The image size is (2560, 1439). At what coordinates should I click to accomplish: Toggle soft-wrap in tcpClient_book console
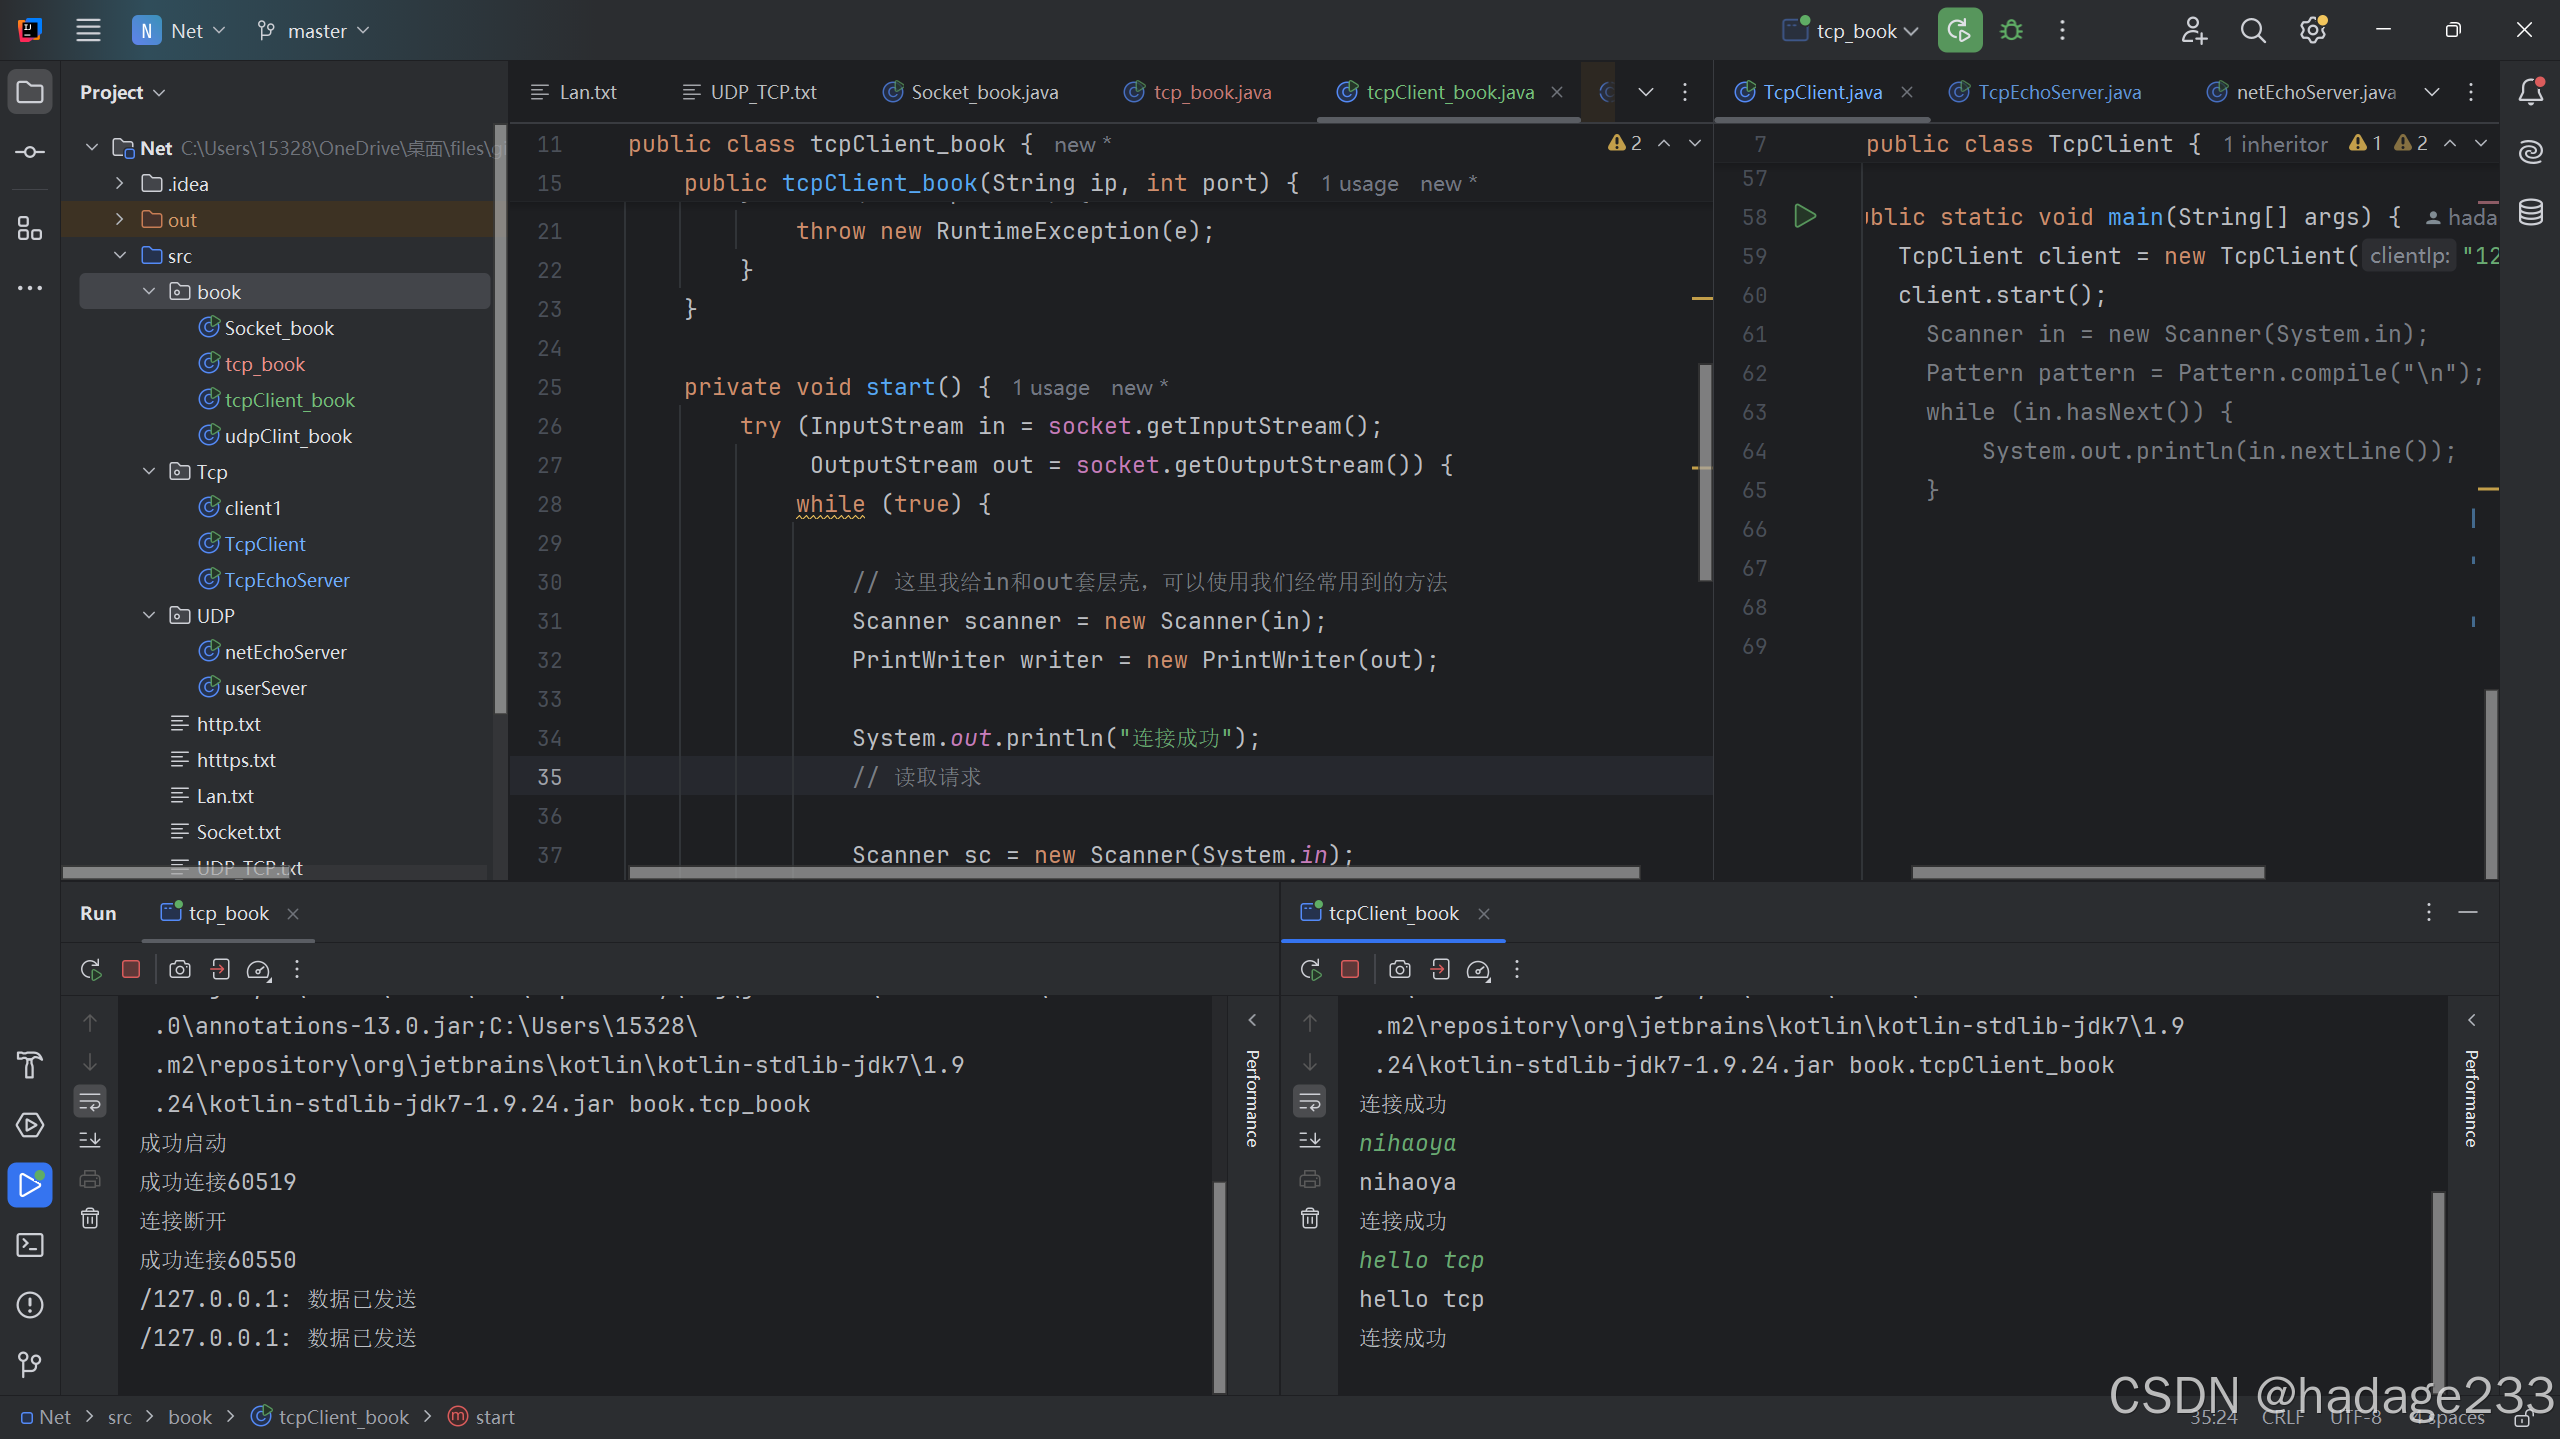coord(1310,1102)
